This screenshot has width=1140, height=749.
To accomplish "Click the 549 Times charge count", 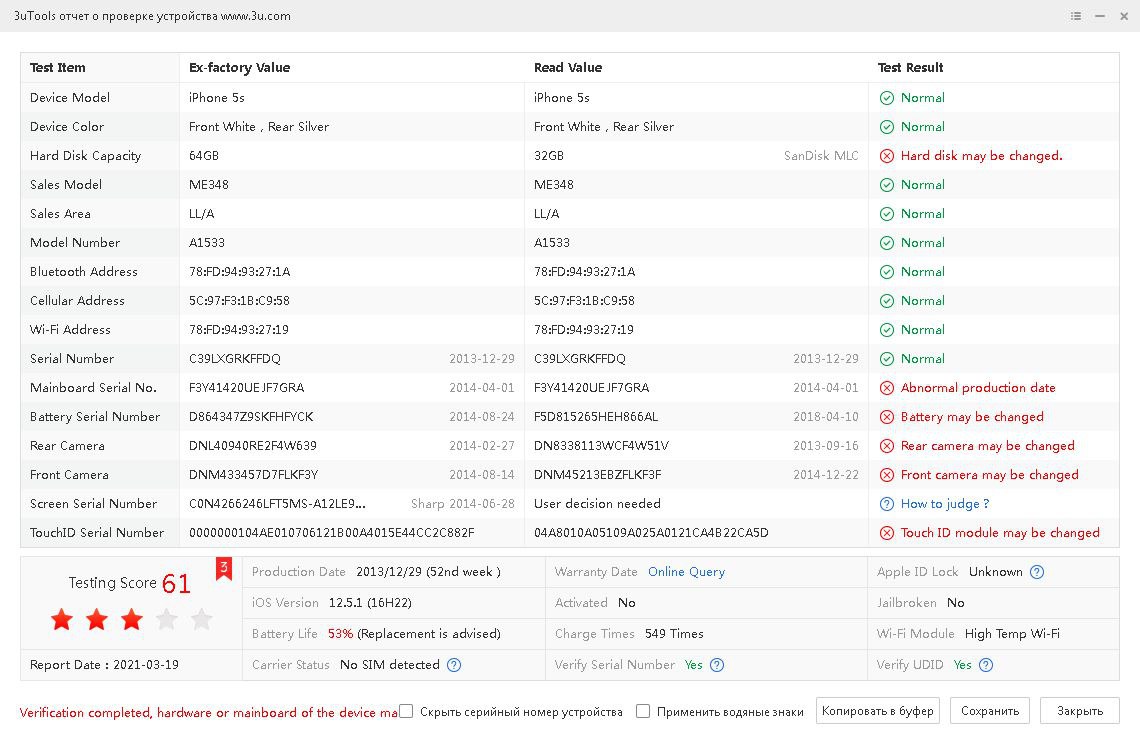I will (674, 634).
